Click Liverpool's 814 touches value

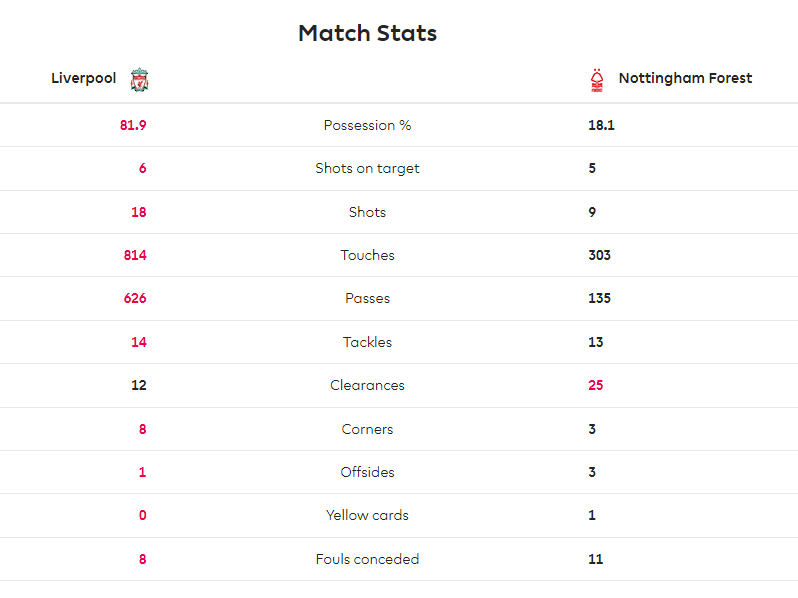tap(135, 255)
